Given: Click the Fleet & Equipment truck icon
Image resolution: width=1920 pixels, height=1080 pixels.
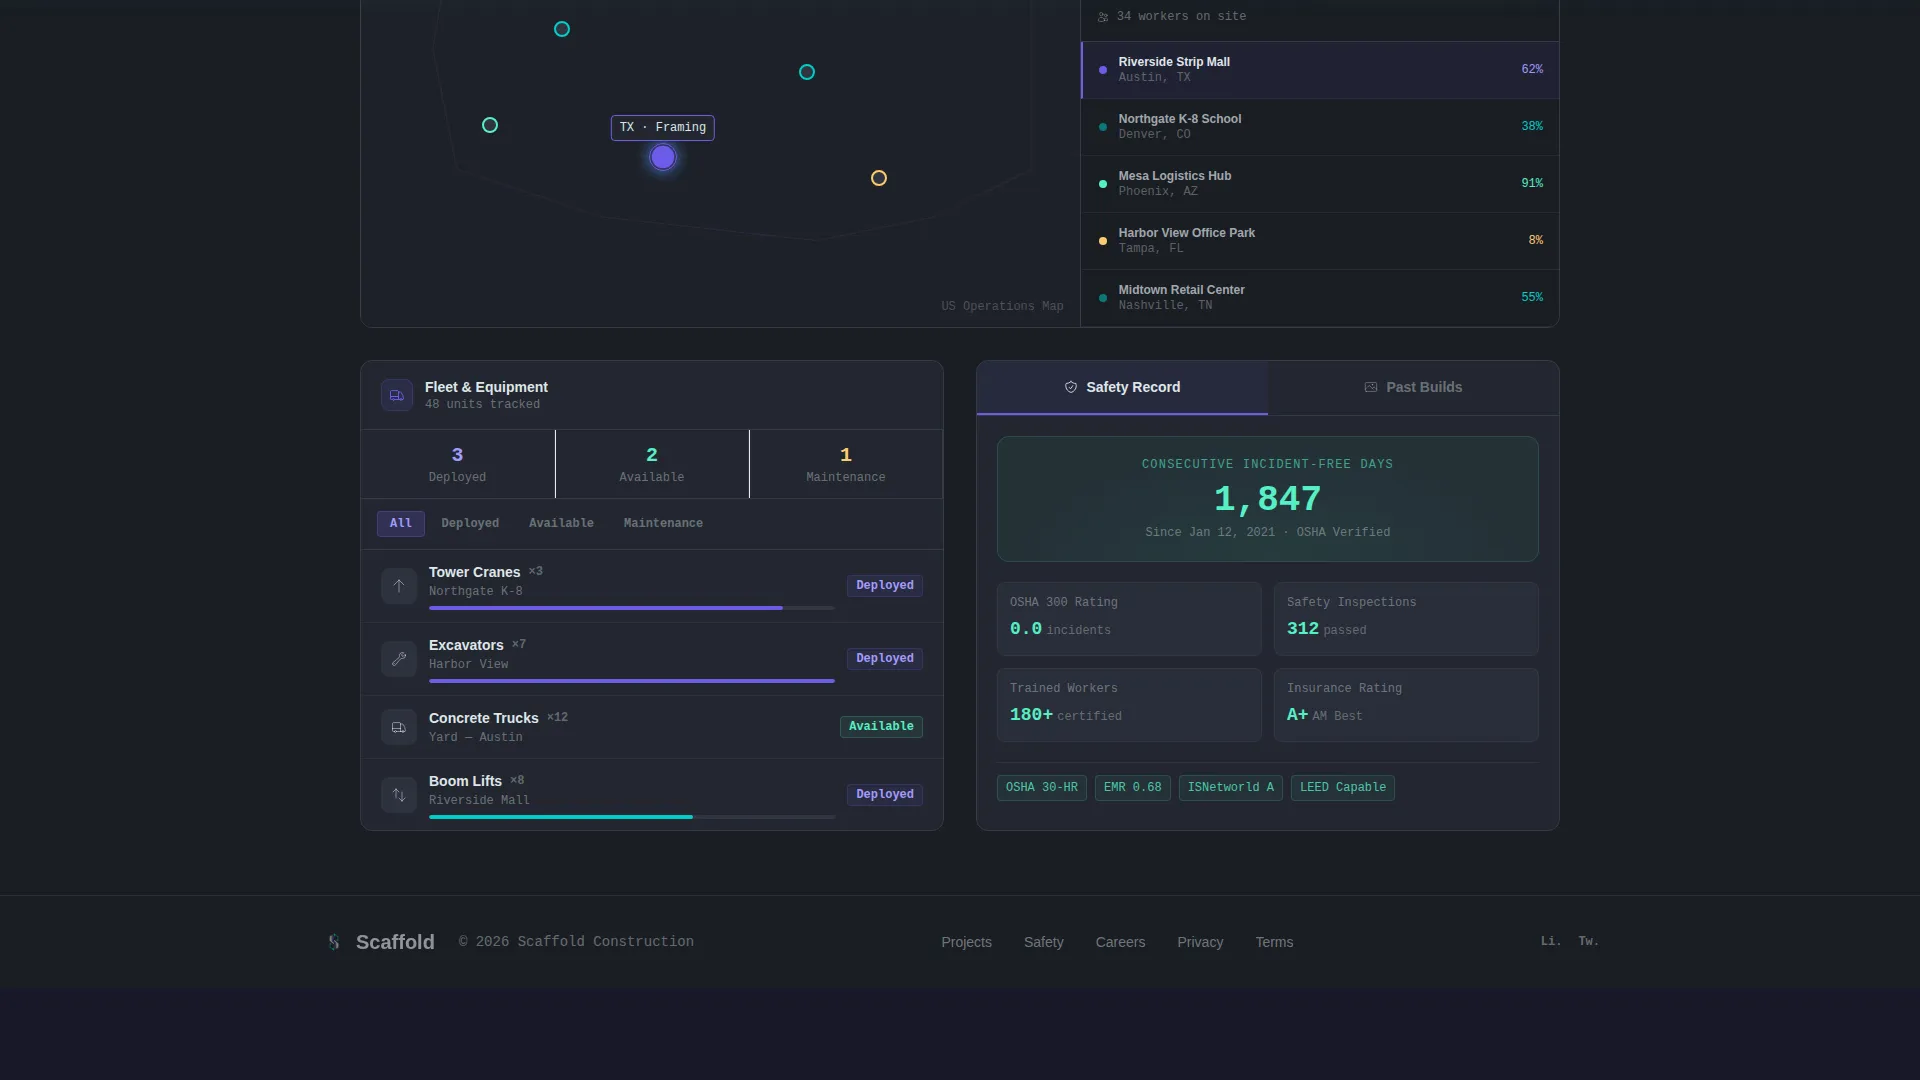Looking at the screenshot, I should click(x=397, y=395).
